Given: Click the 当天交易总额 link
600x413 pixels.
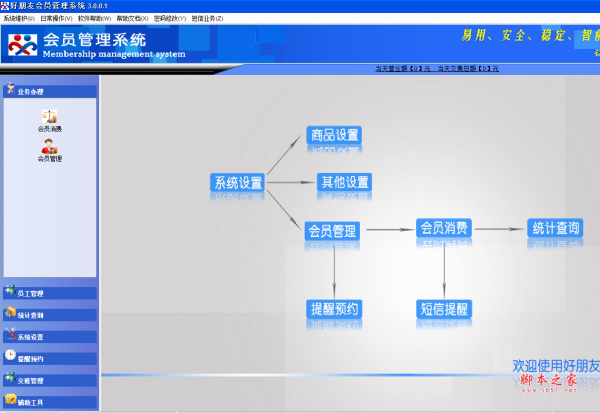Looking at the screenshot, I should (468, 69).
